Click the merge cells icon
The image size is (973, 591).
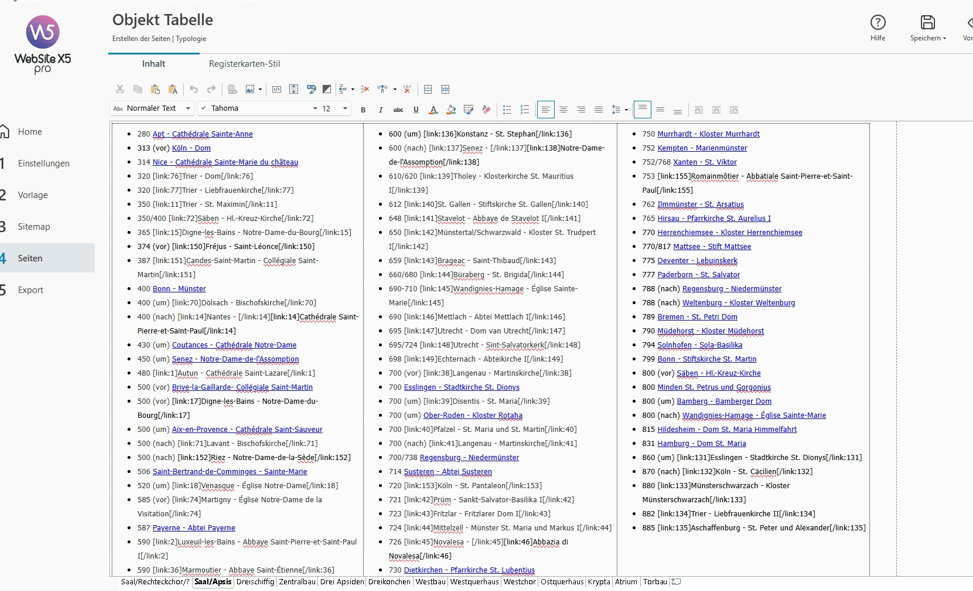pos(428,89)
